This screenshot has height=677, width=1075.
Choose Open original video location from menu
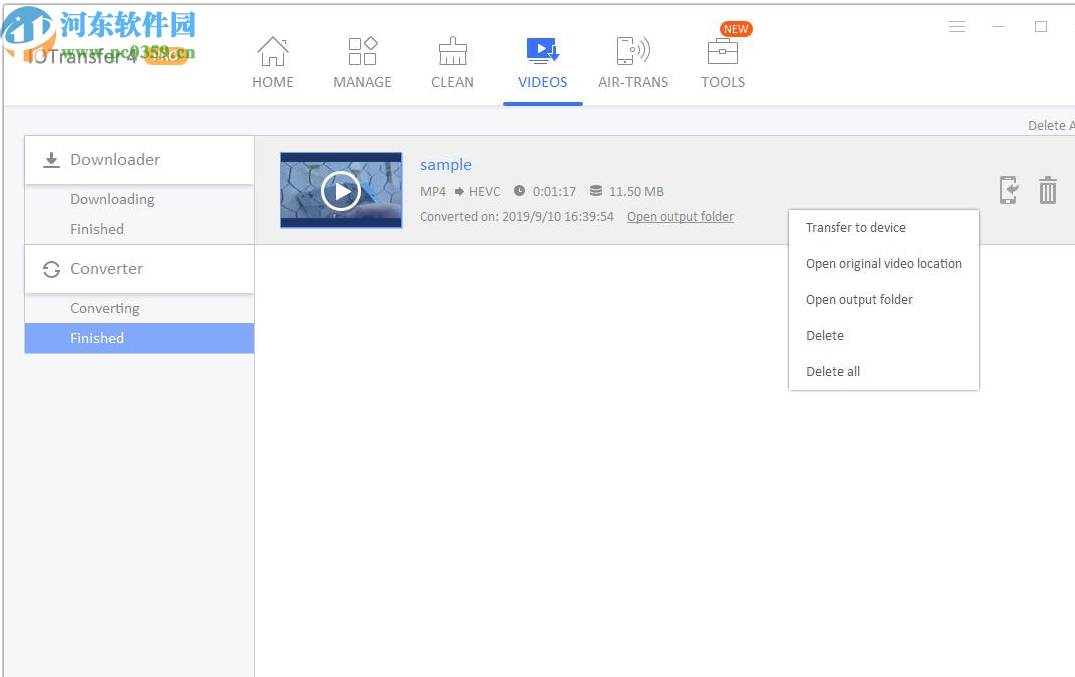[884, 263]
